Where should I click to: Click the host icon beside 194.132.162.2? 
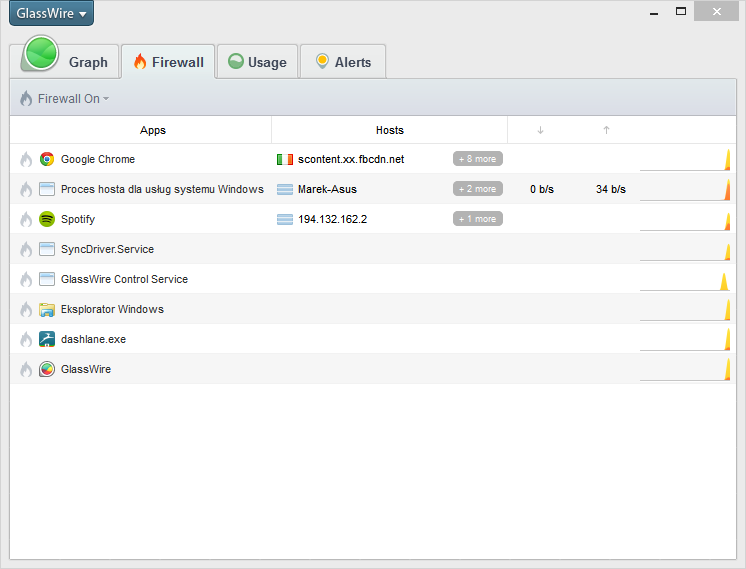pos(285,219)
